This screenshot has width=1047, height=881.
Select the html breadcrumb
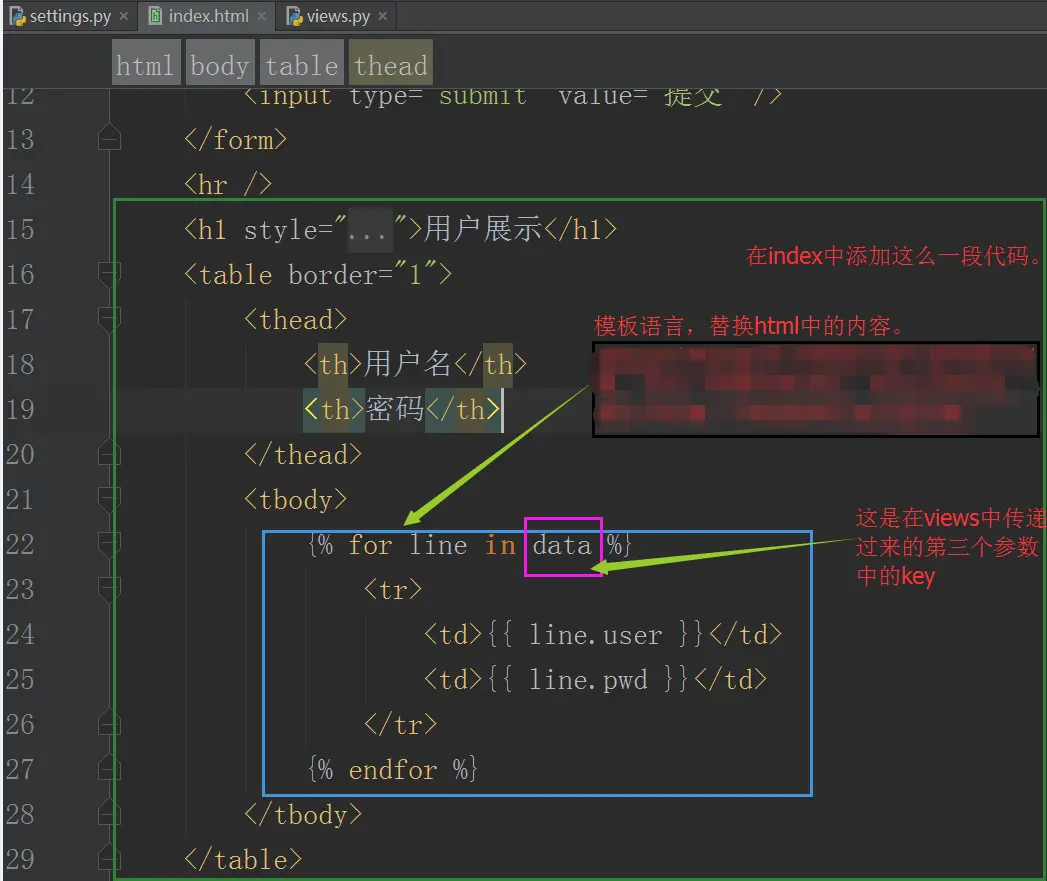[146, 65]
